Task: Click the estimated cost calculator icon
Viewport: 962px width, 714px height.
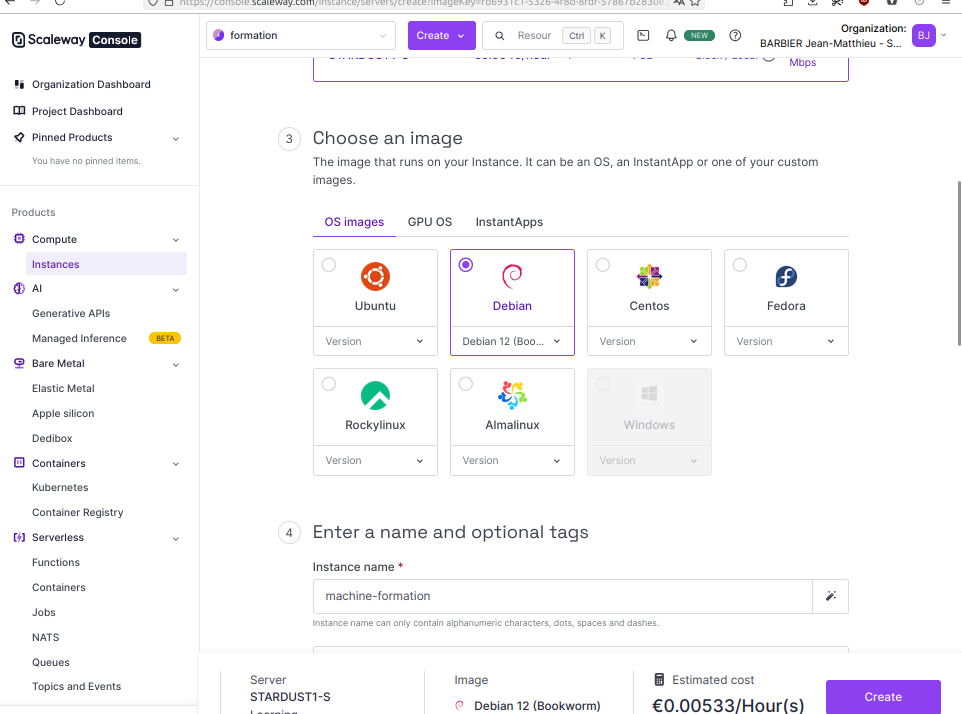Action: 659,680
